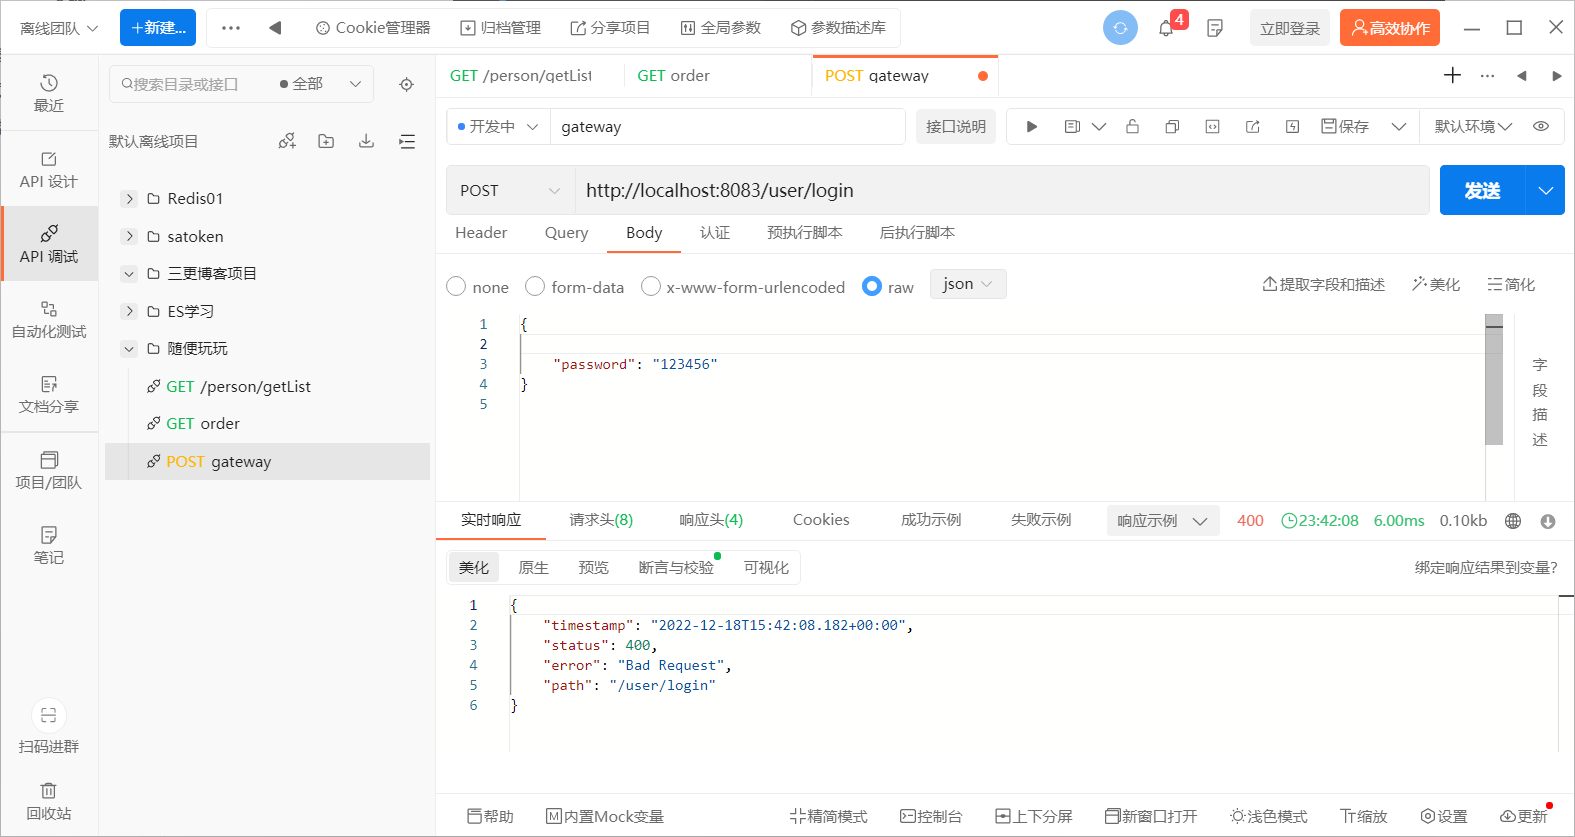
Task: Expand the satoken folder
Action: [x=129, y=236]
